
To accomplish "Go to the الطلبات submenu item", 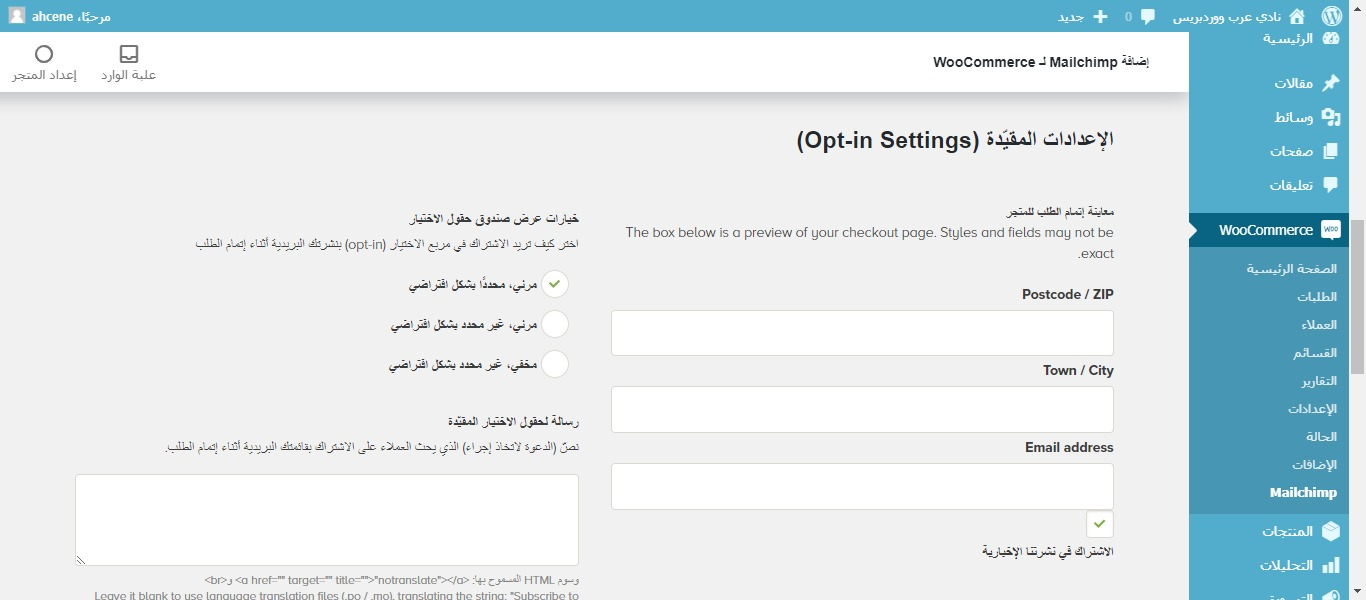I will [1316, 297].
